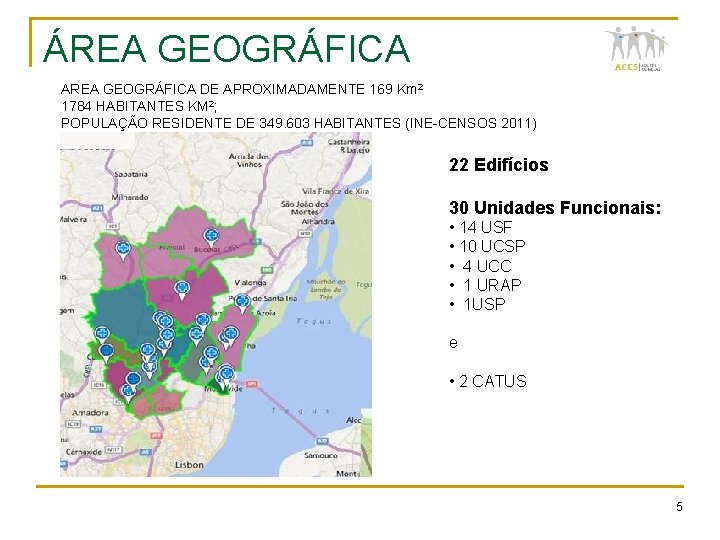Screen dimensions: 720x540
Task: Click the map pin by Póvoa de Santa Iria
Action: coord(242,304)
